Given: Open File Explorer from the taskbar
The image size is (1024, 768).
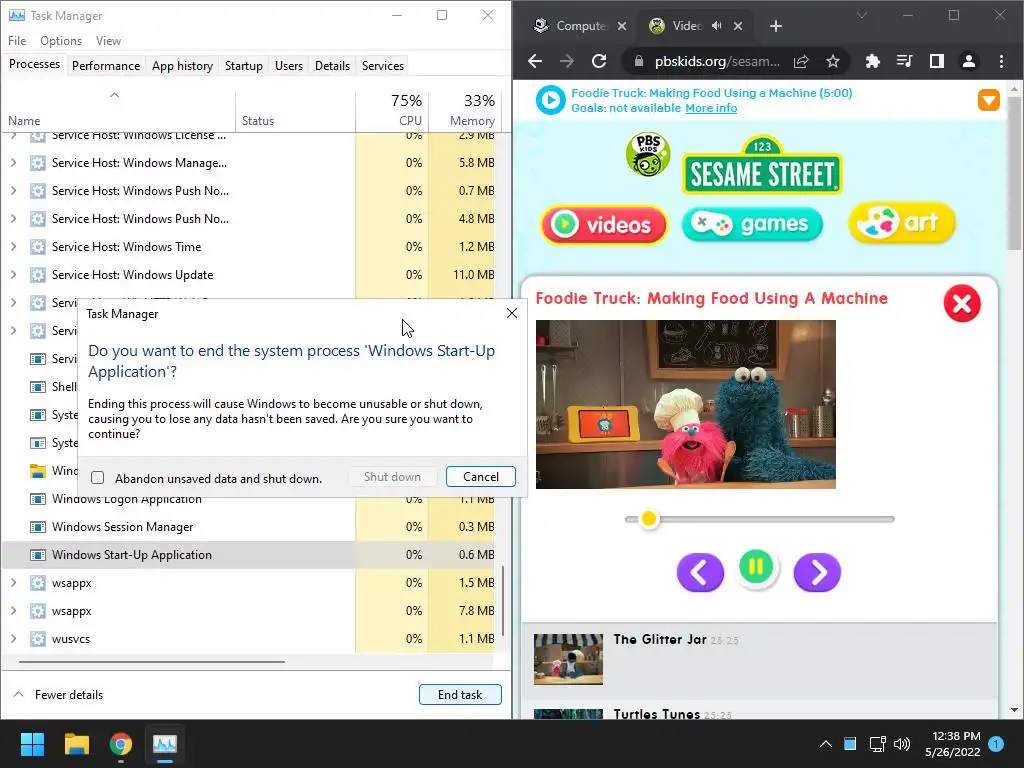Looking at the screenshot, I should [x=76, y=744].
